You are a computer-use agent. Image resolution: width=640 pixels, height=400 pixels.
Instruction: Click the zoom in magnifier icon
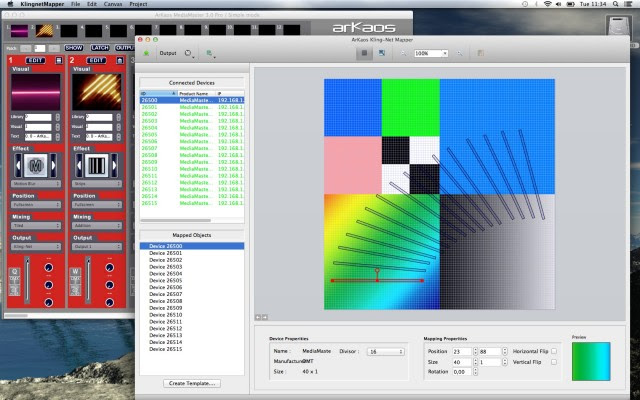(x=460, y=53)
